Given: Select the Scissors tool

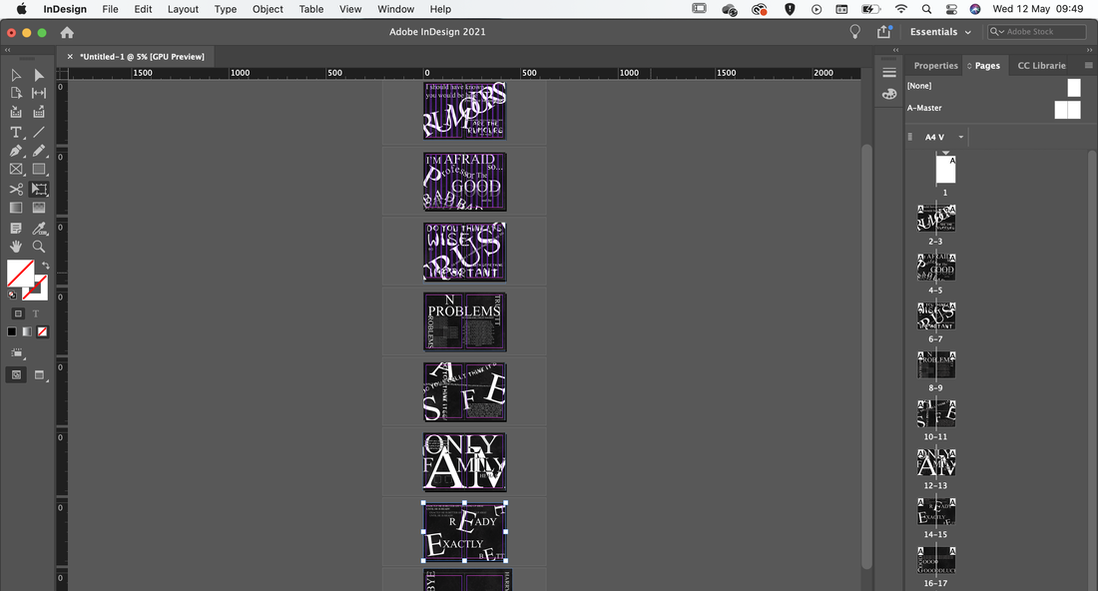Looking at the screenshot, I should pyautogui.click(x=16, y=189).
